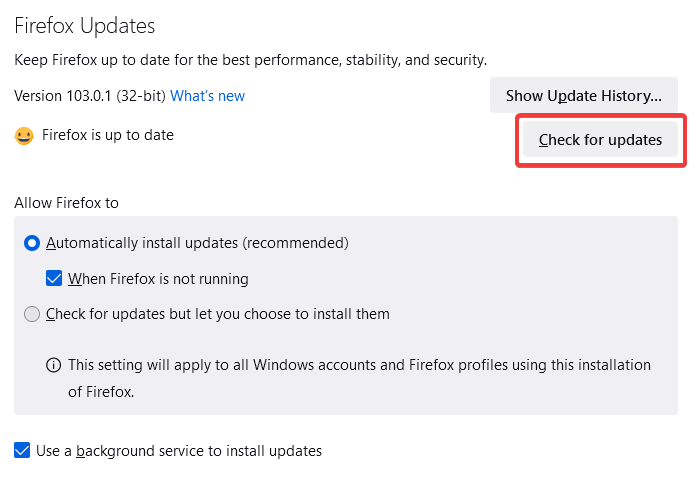The image size is (698, 498).
Task: Click the Firefox Updates heading
Action: point(85,26)
